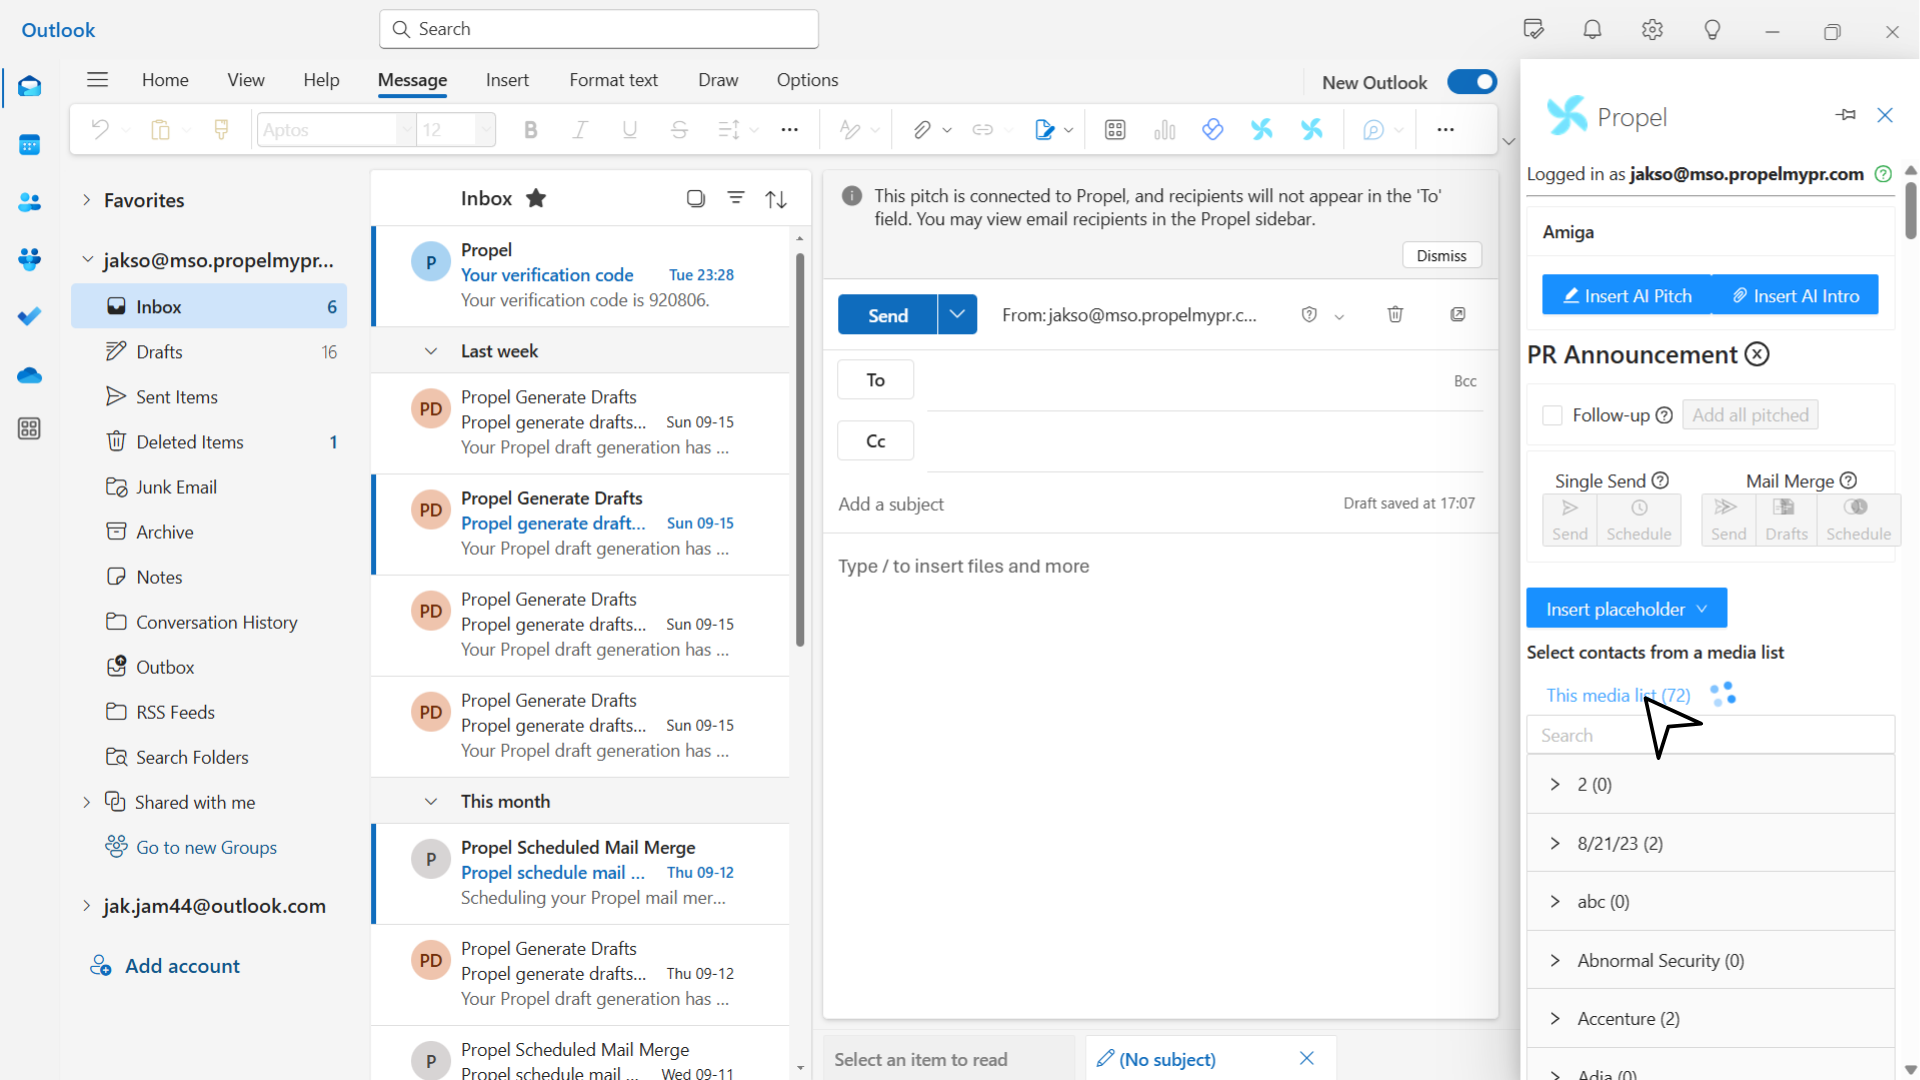Click the Poll chart icon in ribbon
The image size is (1920, 1080).
click(x=1165, y=130)
